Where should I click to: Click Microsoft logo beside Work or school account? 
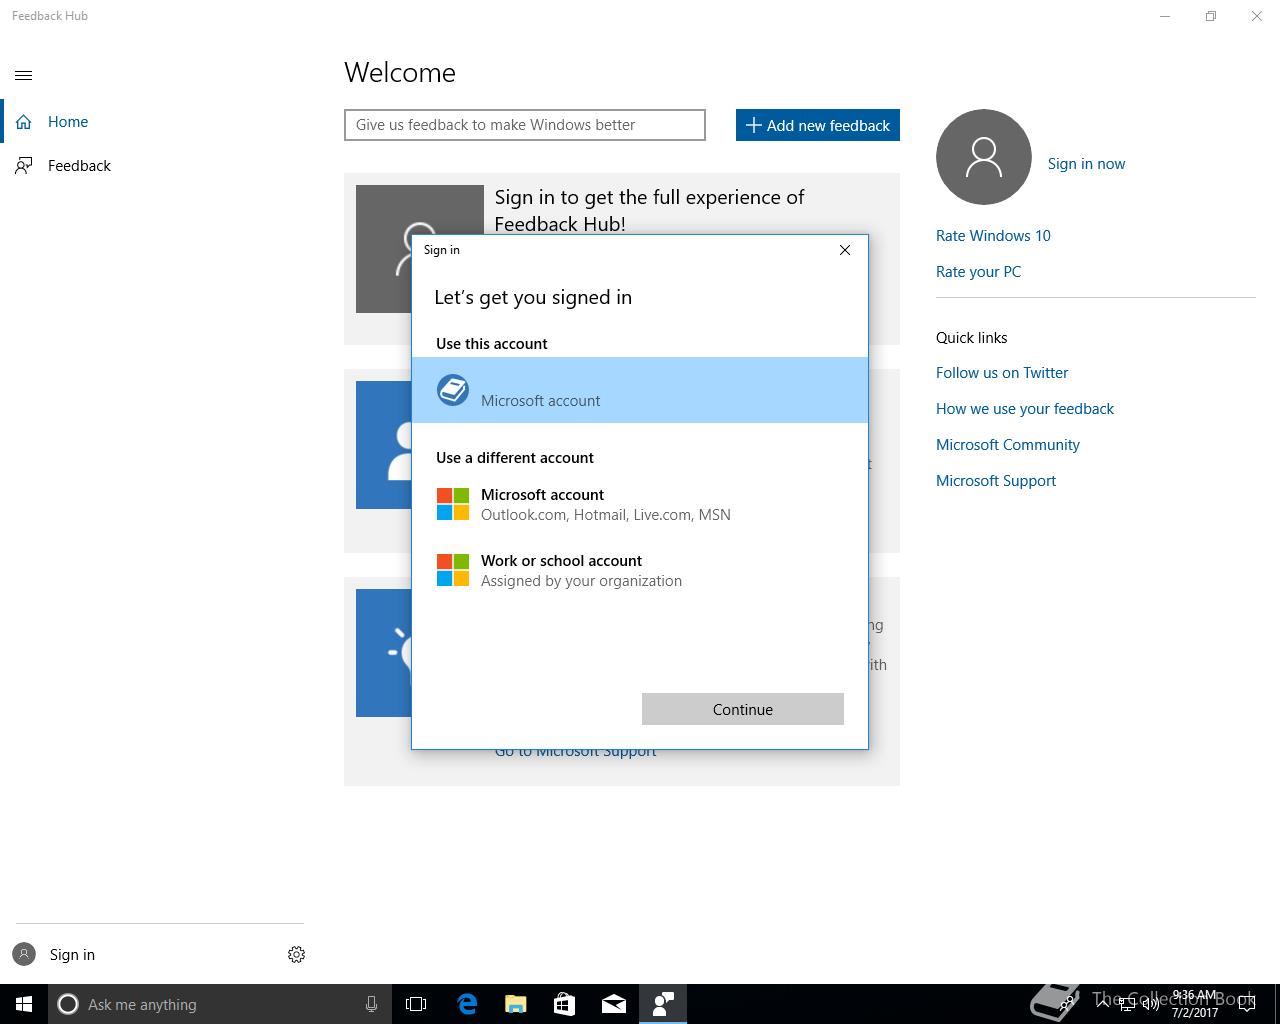[453, 570]
